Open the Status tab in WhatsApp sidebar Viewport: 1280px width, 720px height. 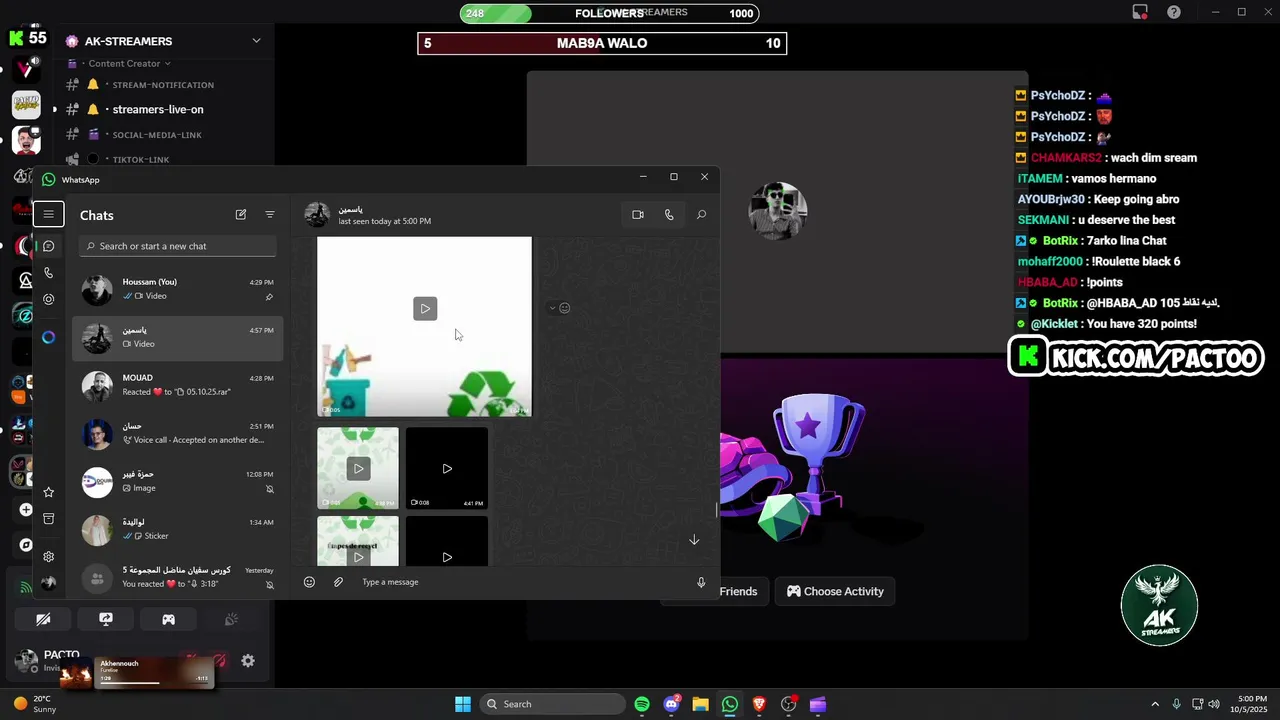coord(48,299)
